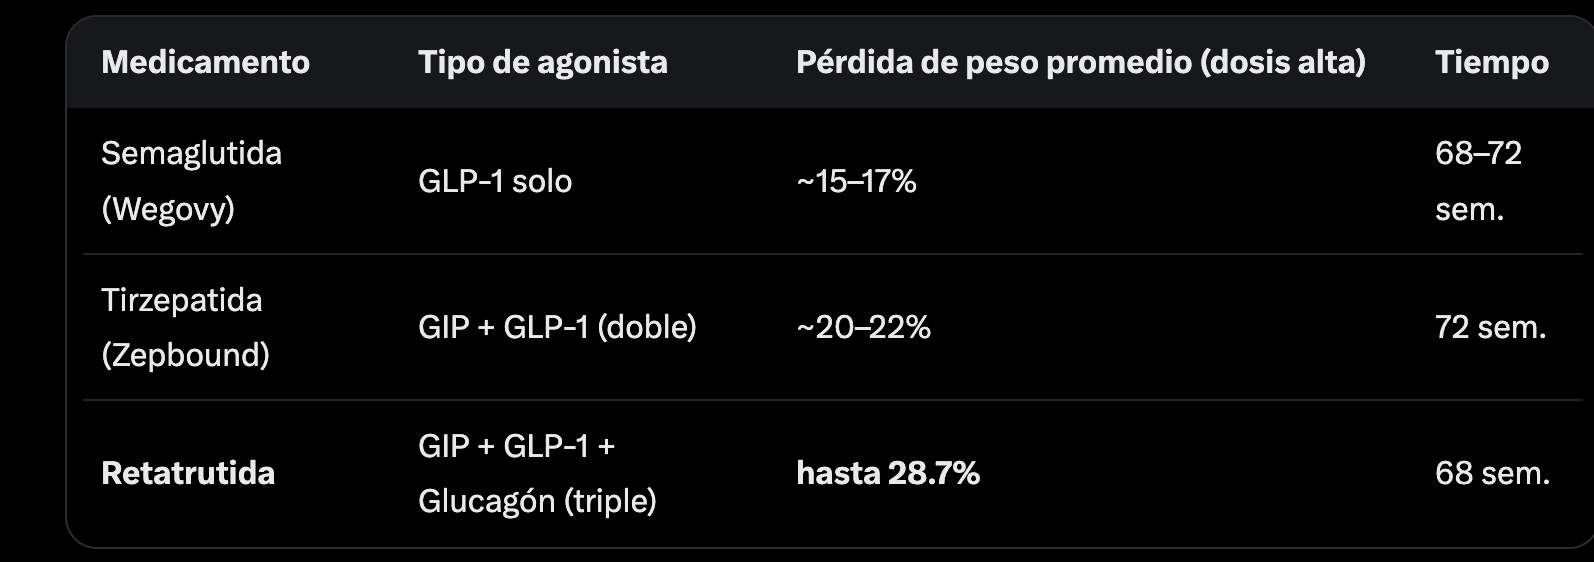Click the Glucagón (triple) text line
1594x562 pixels.
[x=537, y=501]
